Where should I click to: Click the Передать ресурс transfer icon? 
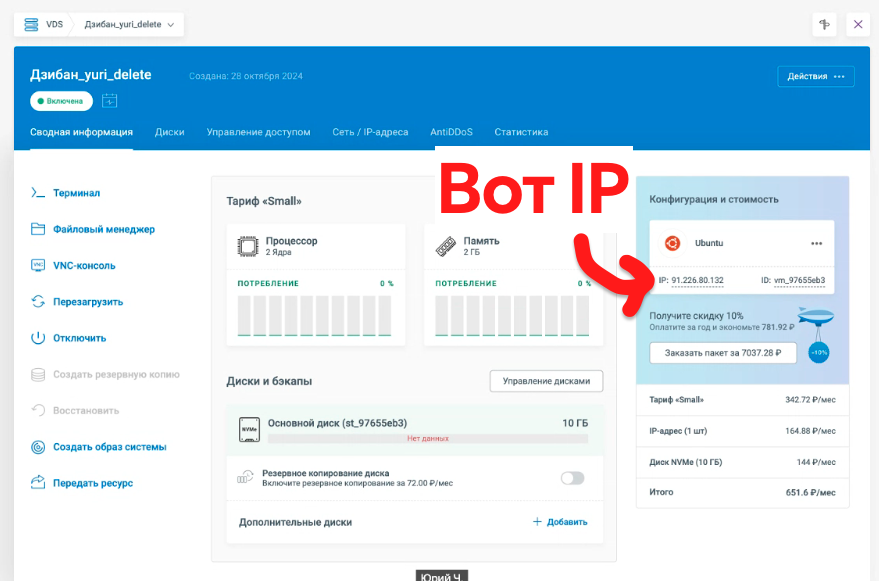tap(38, 483)
